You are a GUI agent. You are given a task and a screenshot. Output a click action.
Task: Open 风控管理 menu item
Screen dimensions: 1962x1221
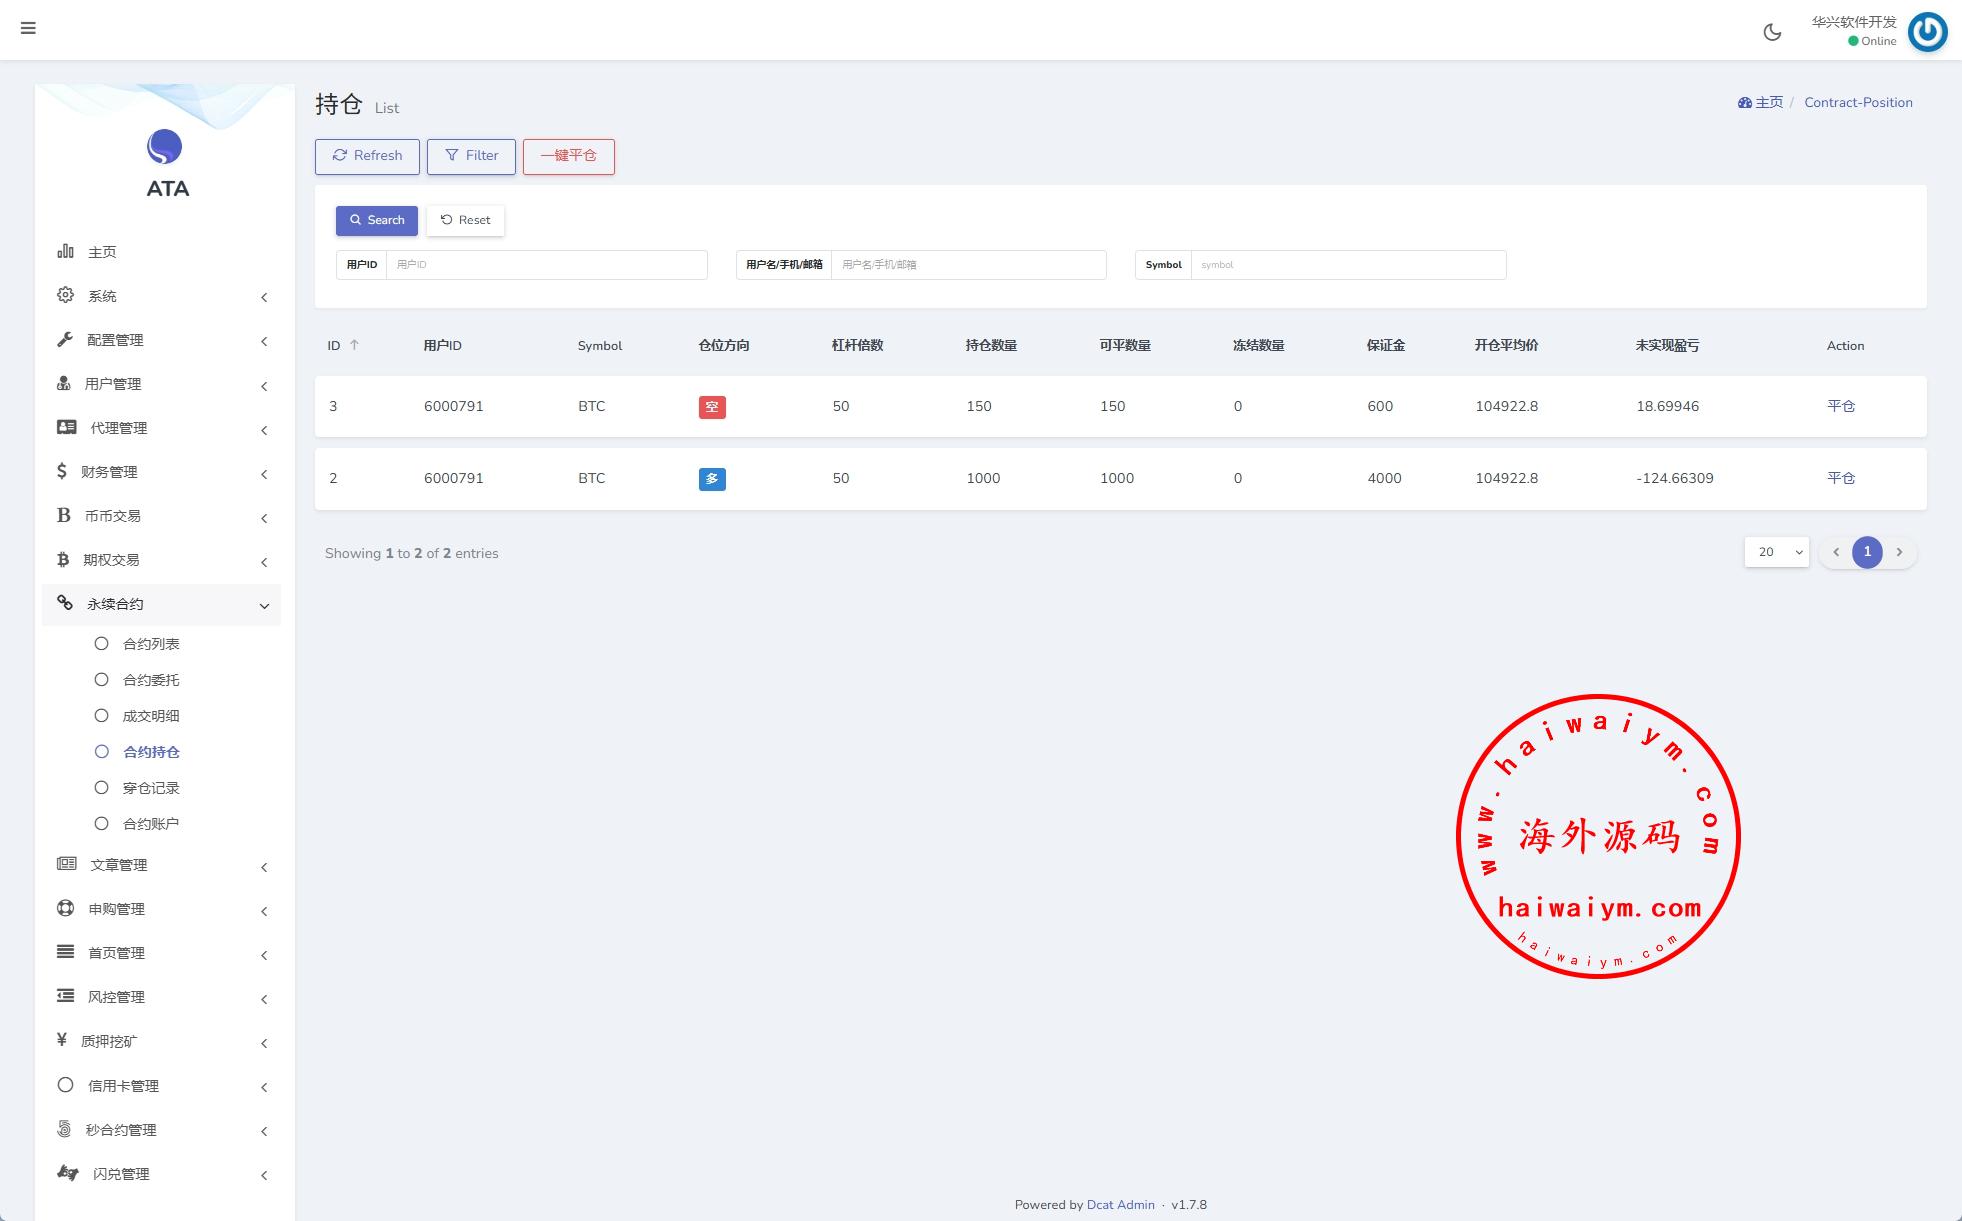(x=117, y=997)
